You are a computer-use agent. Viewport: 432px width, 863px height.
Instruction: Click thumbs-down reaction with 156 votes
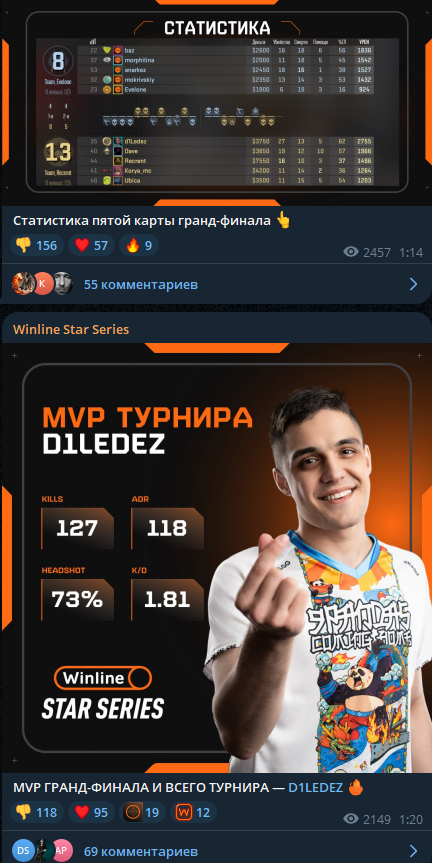37,245
